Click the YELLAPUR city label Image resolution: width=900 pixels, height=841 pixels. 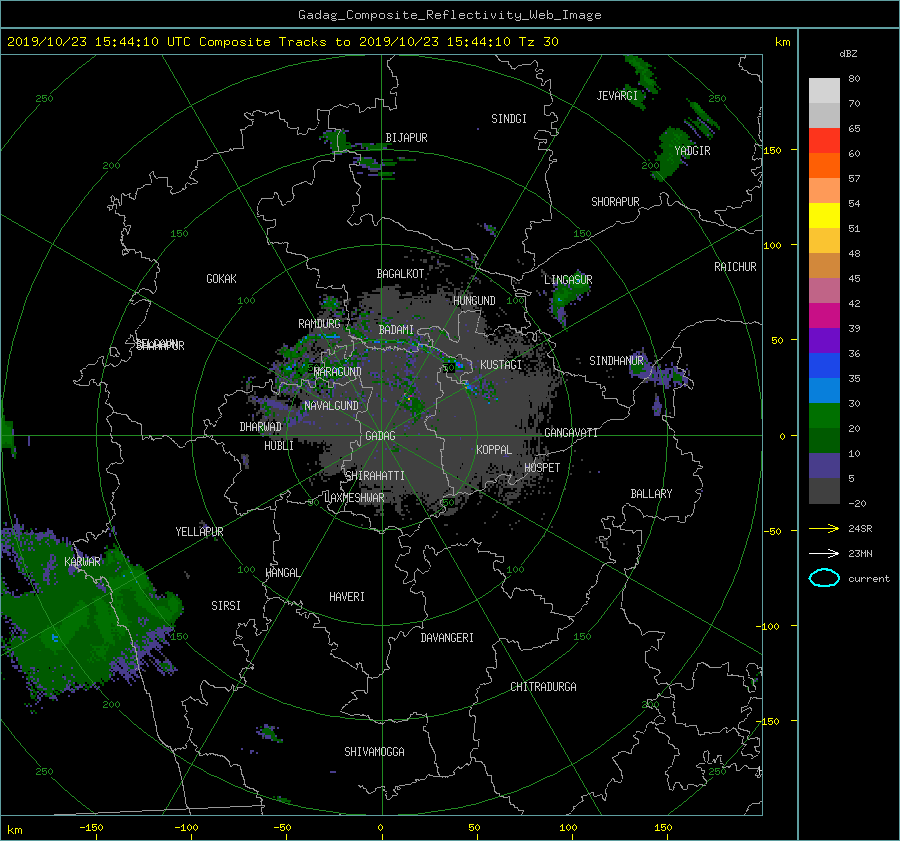click(x=199, y=532)
